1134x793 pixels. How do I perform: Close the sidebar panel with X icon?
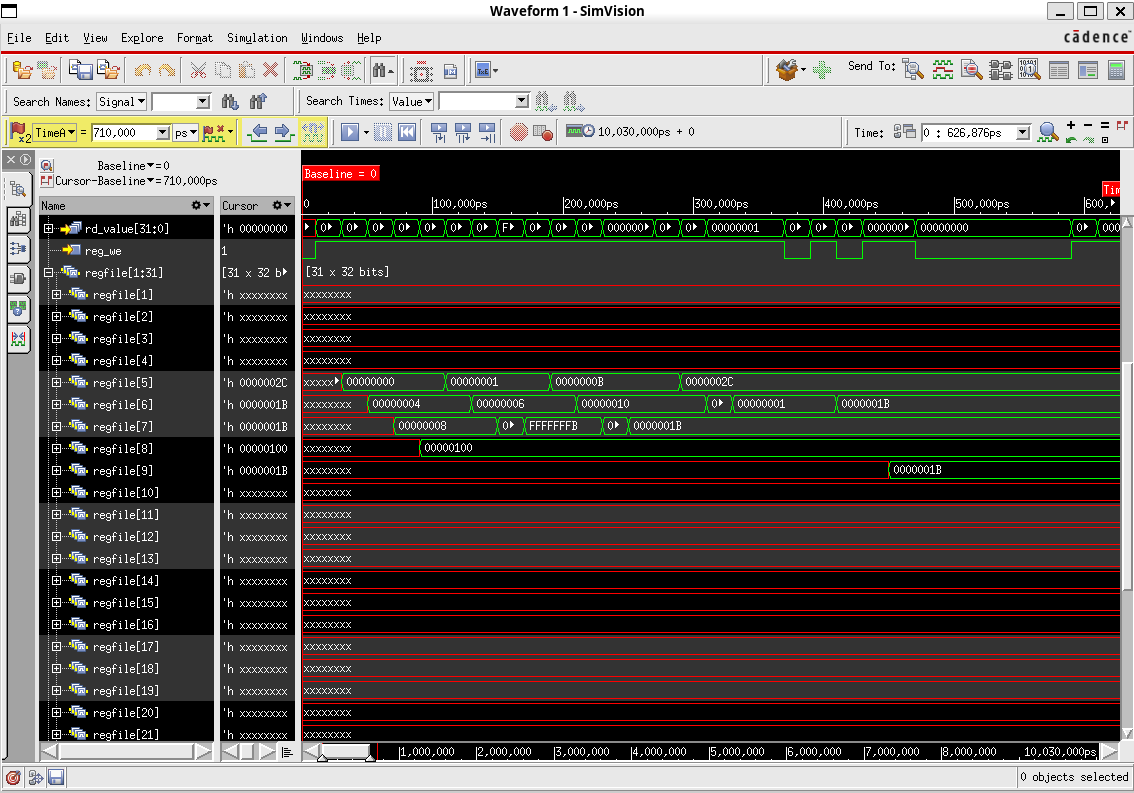[11, 159]
